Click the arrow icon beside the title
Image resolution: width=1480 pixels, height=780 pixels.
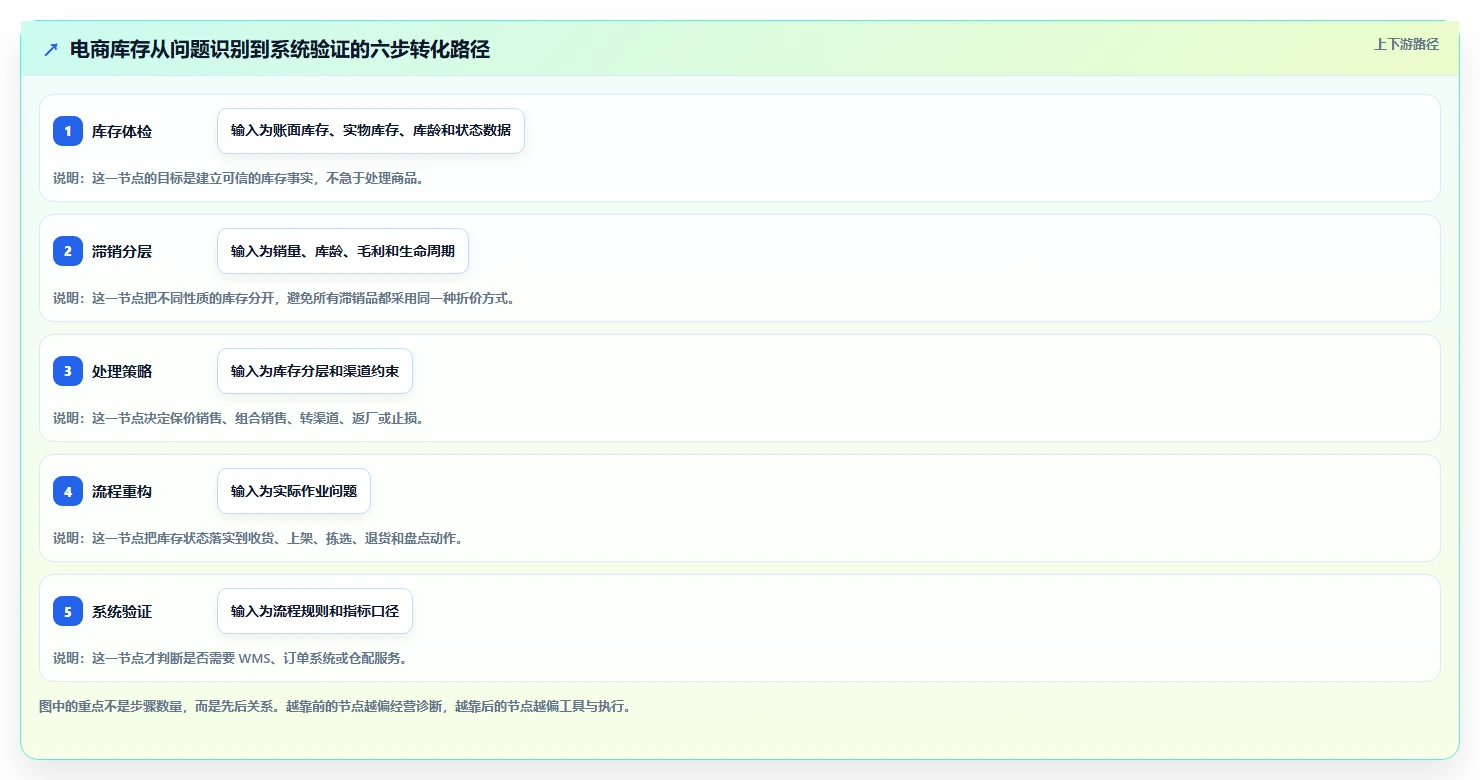click(51, 50)
